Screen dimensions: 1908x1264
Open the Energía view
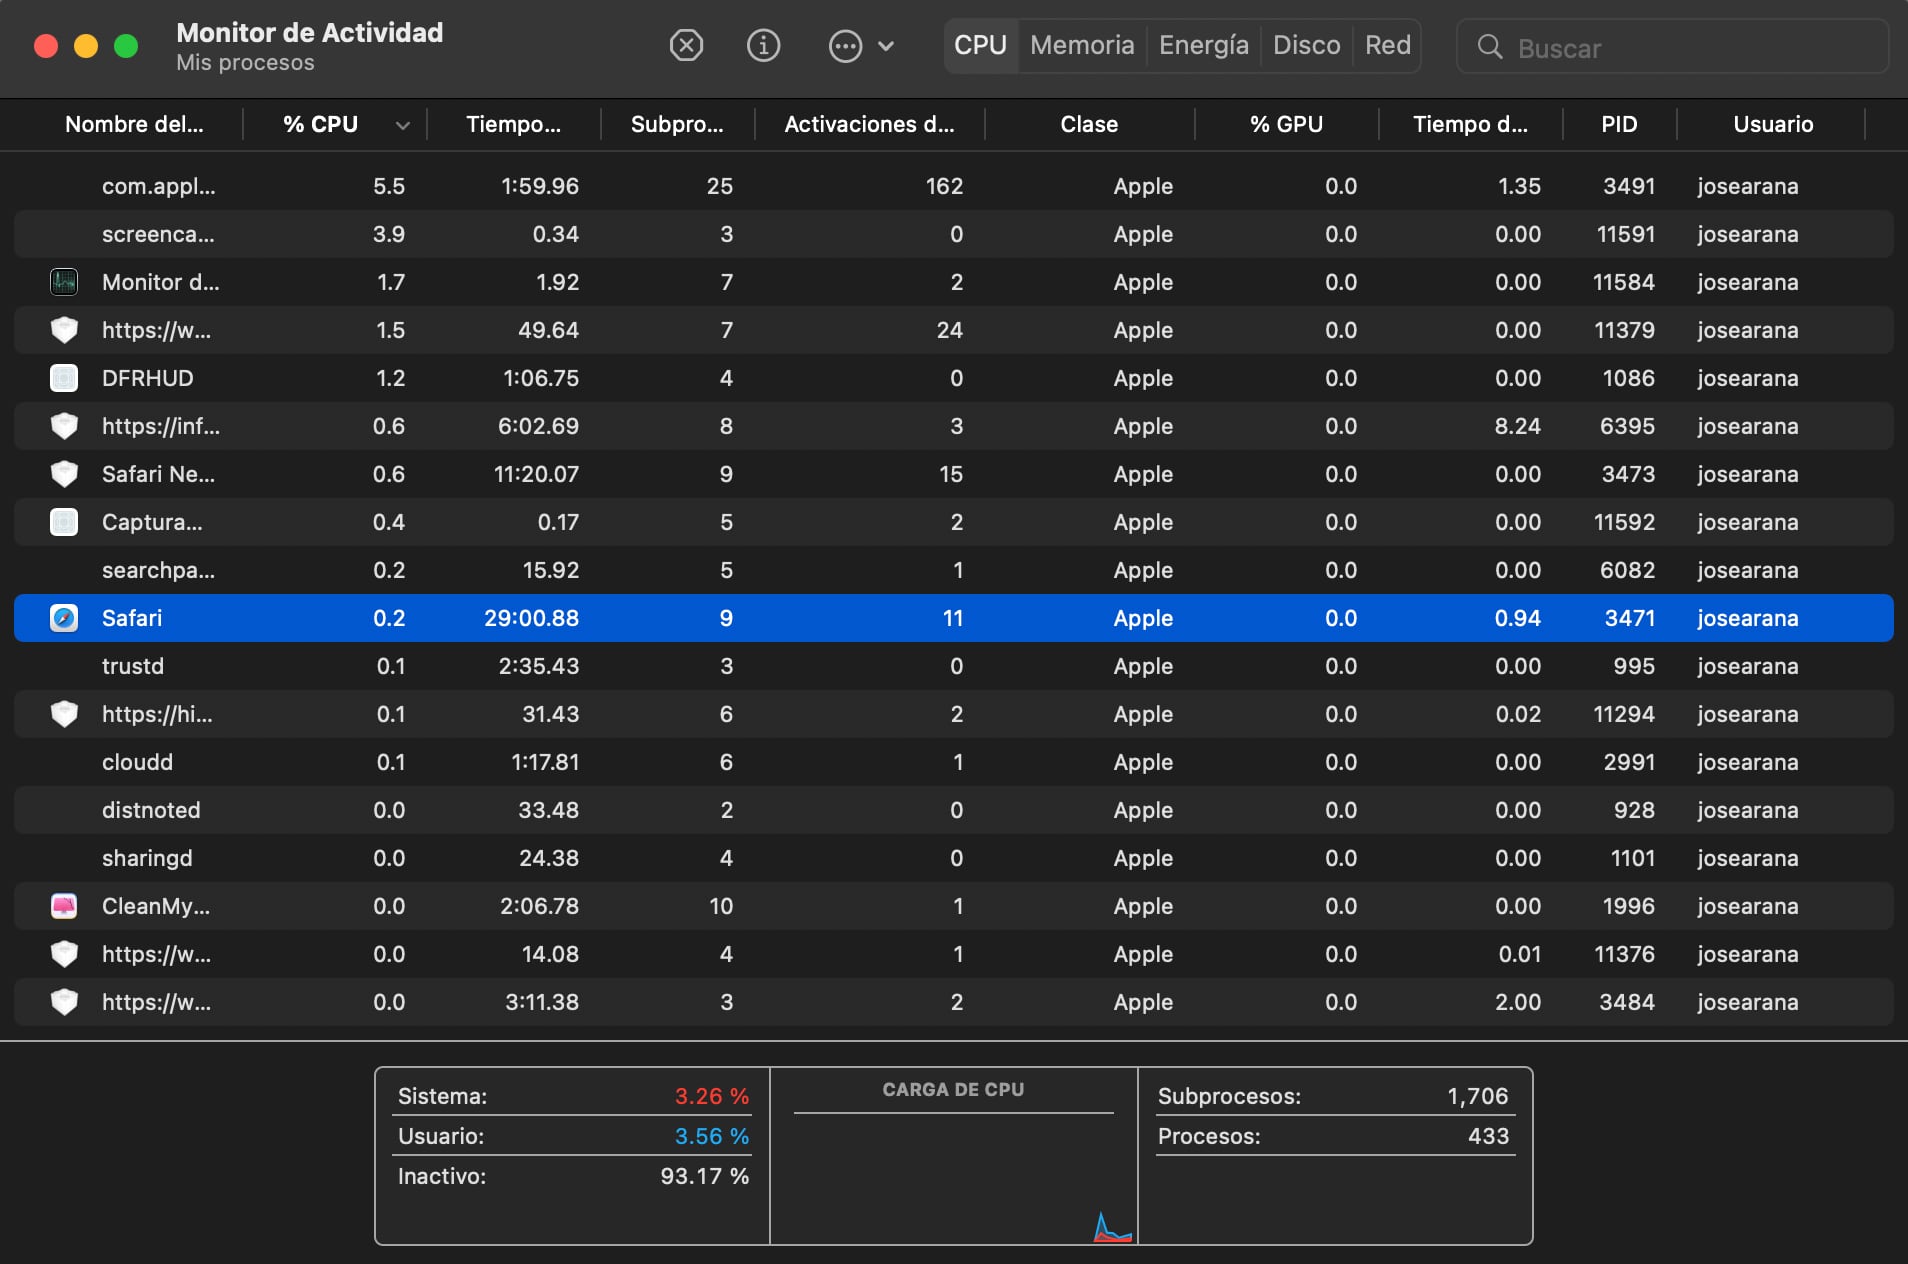(x=1203, y=45)
